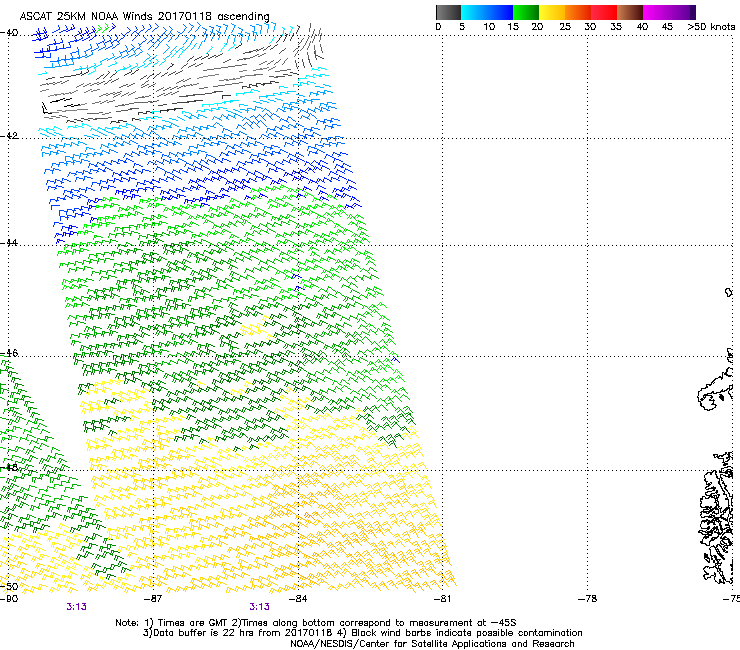Click the plot title 'ASCAT 25KM NOAA Winds 20170118 ascending'
The width and height of the screenshot is (740, 650).
click(144, 16)
